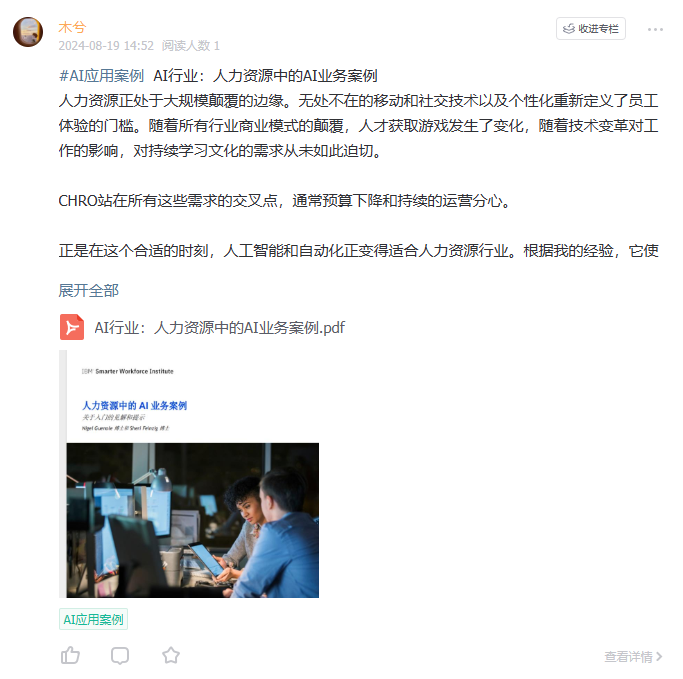Screen dimensions: 683x679
Task: Like the post with thumbs-up icon
Action: point(70,655)
